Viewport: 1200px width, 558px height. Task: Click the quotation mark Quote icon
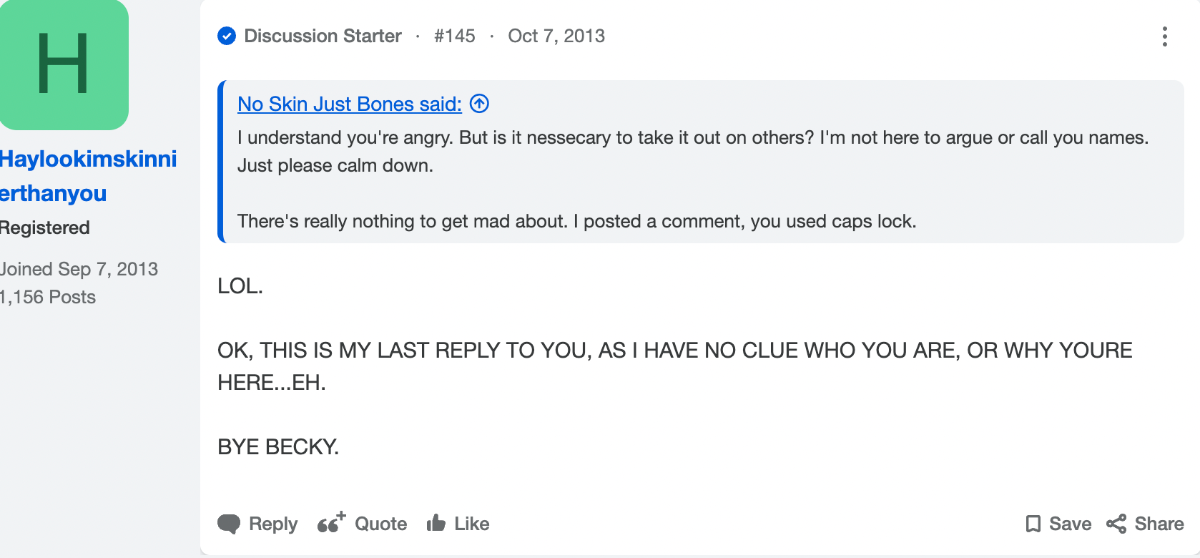331,522
